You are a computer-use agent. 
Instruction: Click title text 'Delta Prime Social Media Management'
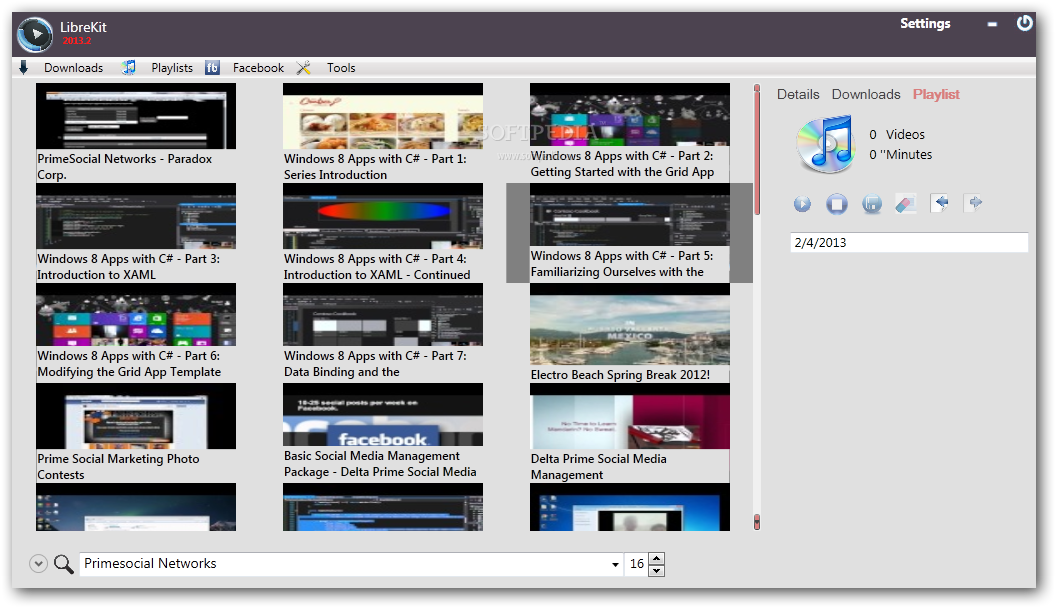pos(599,467)
